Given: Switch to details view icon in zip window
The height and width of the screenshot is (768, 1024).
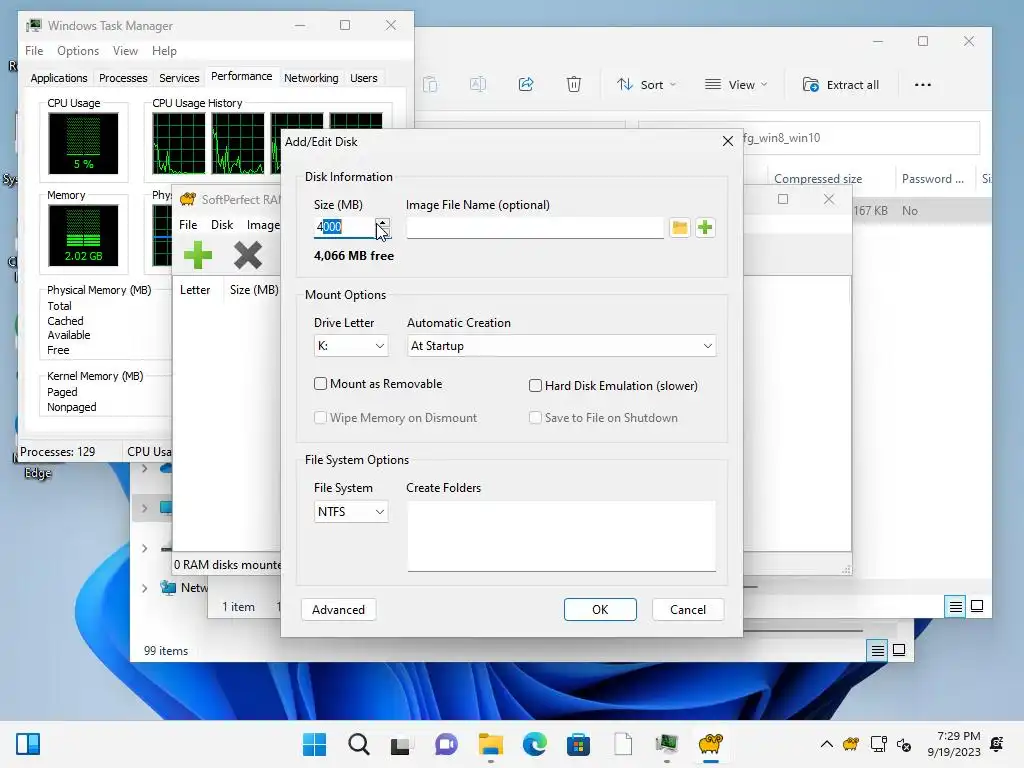Looking at the screenshot, I should (x=955, y=607).
